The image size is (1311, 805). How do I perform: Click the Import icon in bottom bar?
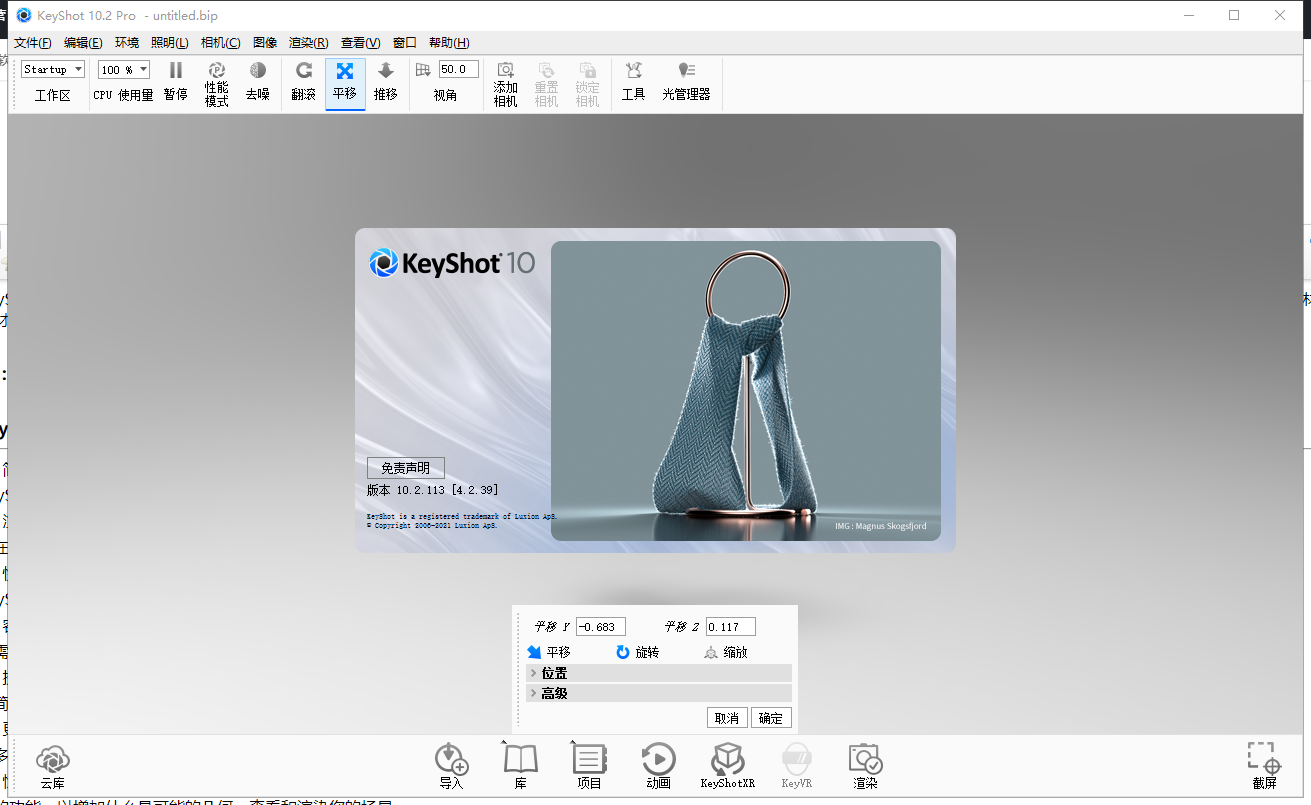[451, 759]
